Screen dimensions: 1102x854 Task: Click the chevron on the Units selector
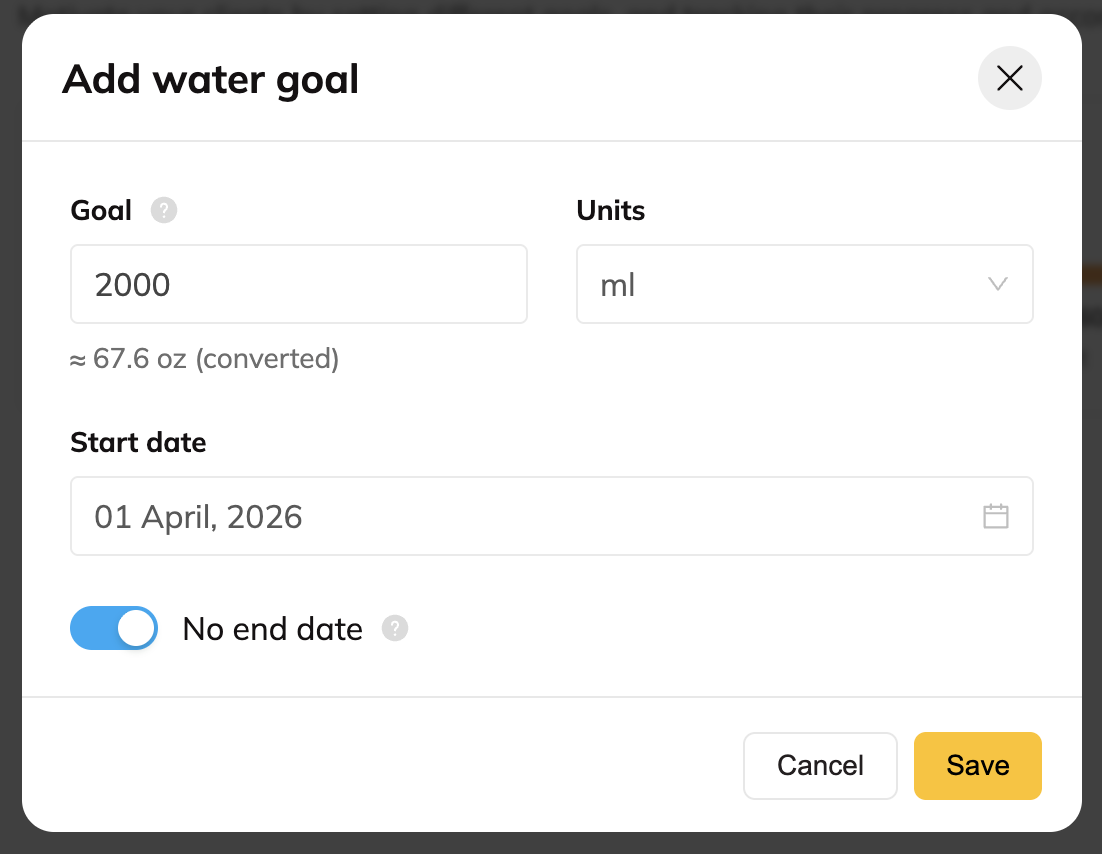coord(997,284)
